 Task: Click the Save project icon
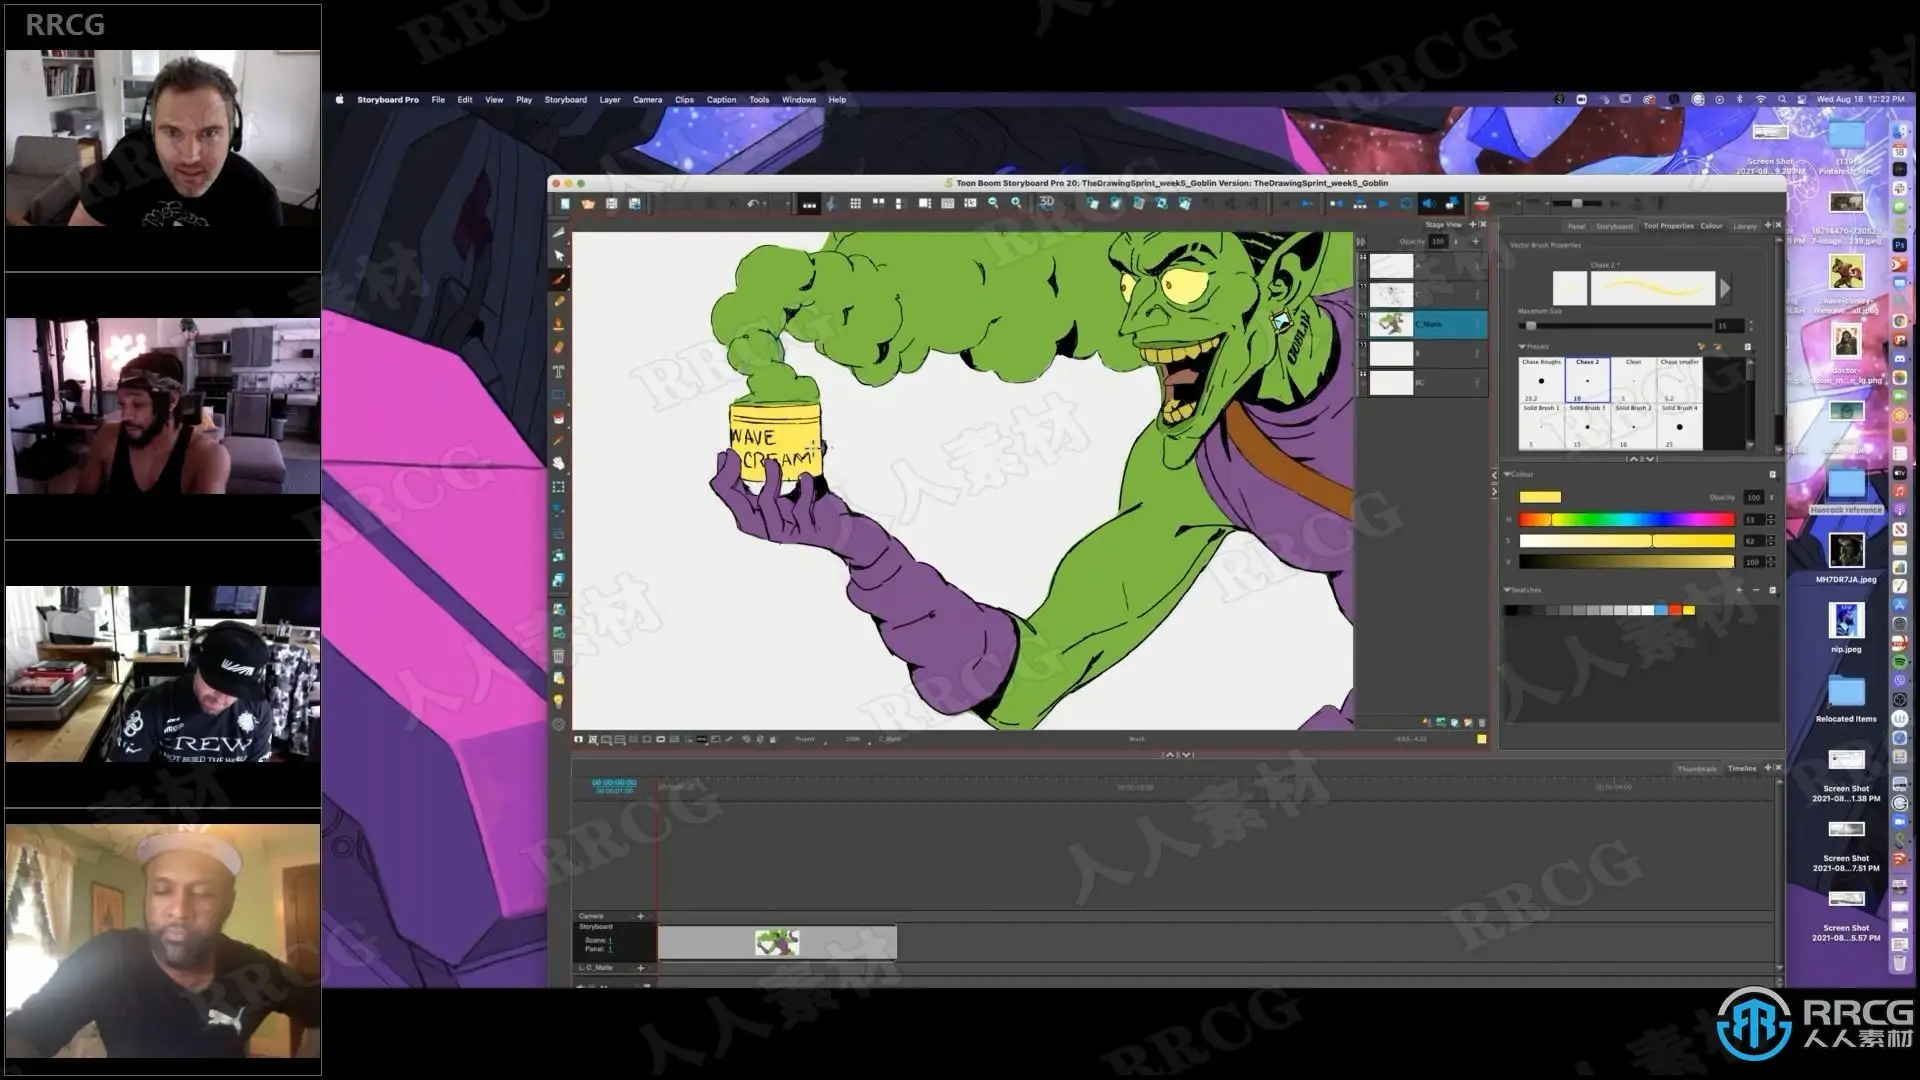tap(611, 204)
